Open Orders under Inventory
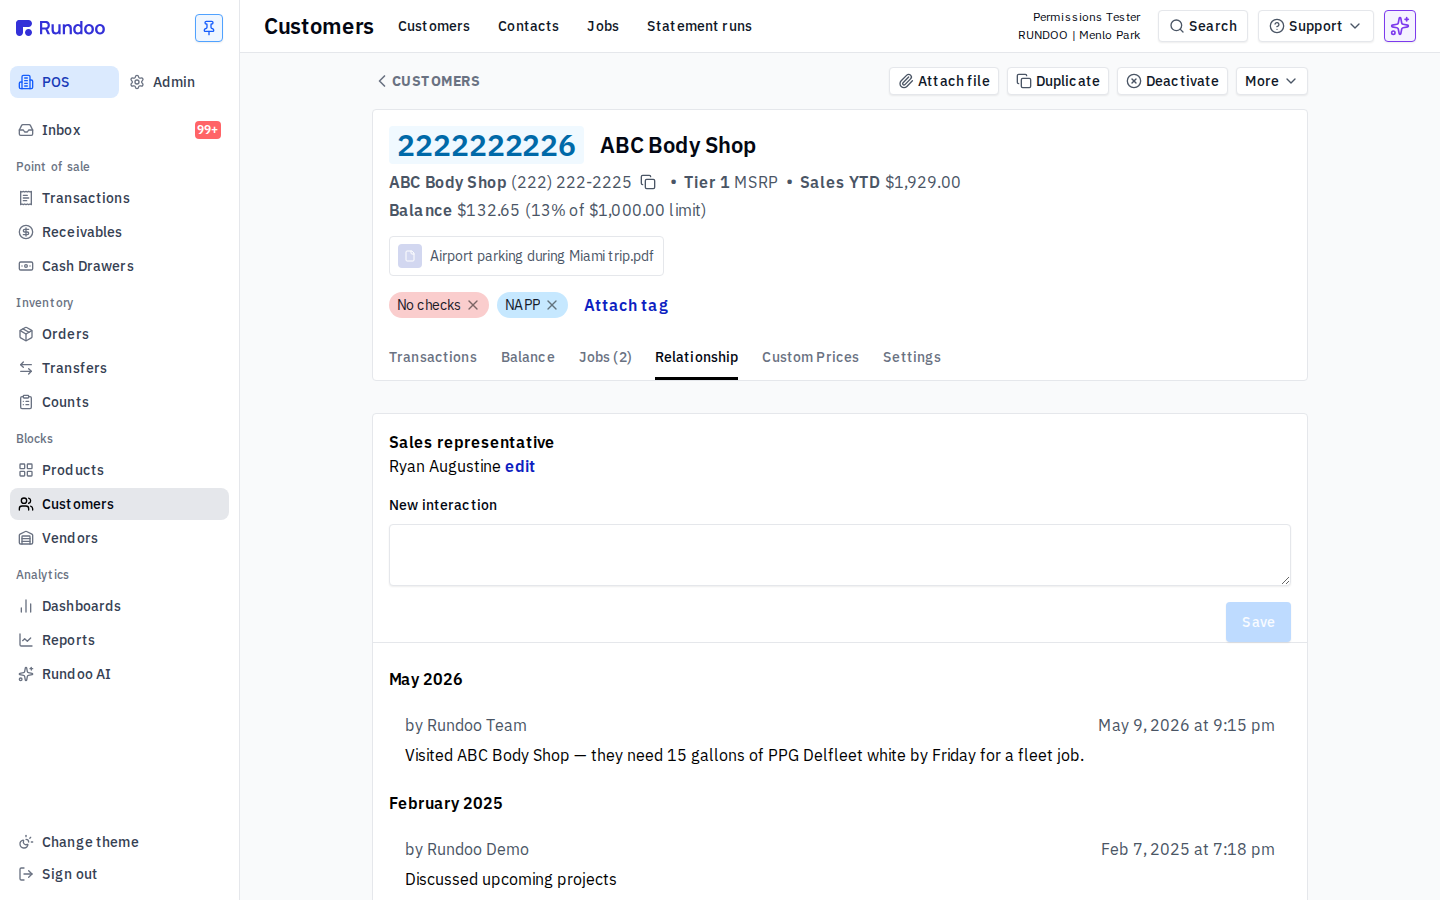This screenshot has height=900, width=1440. pos(119,334)
